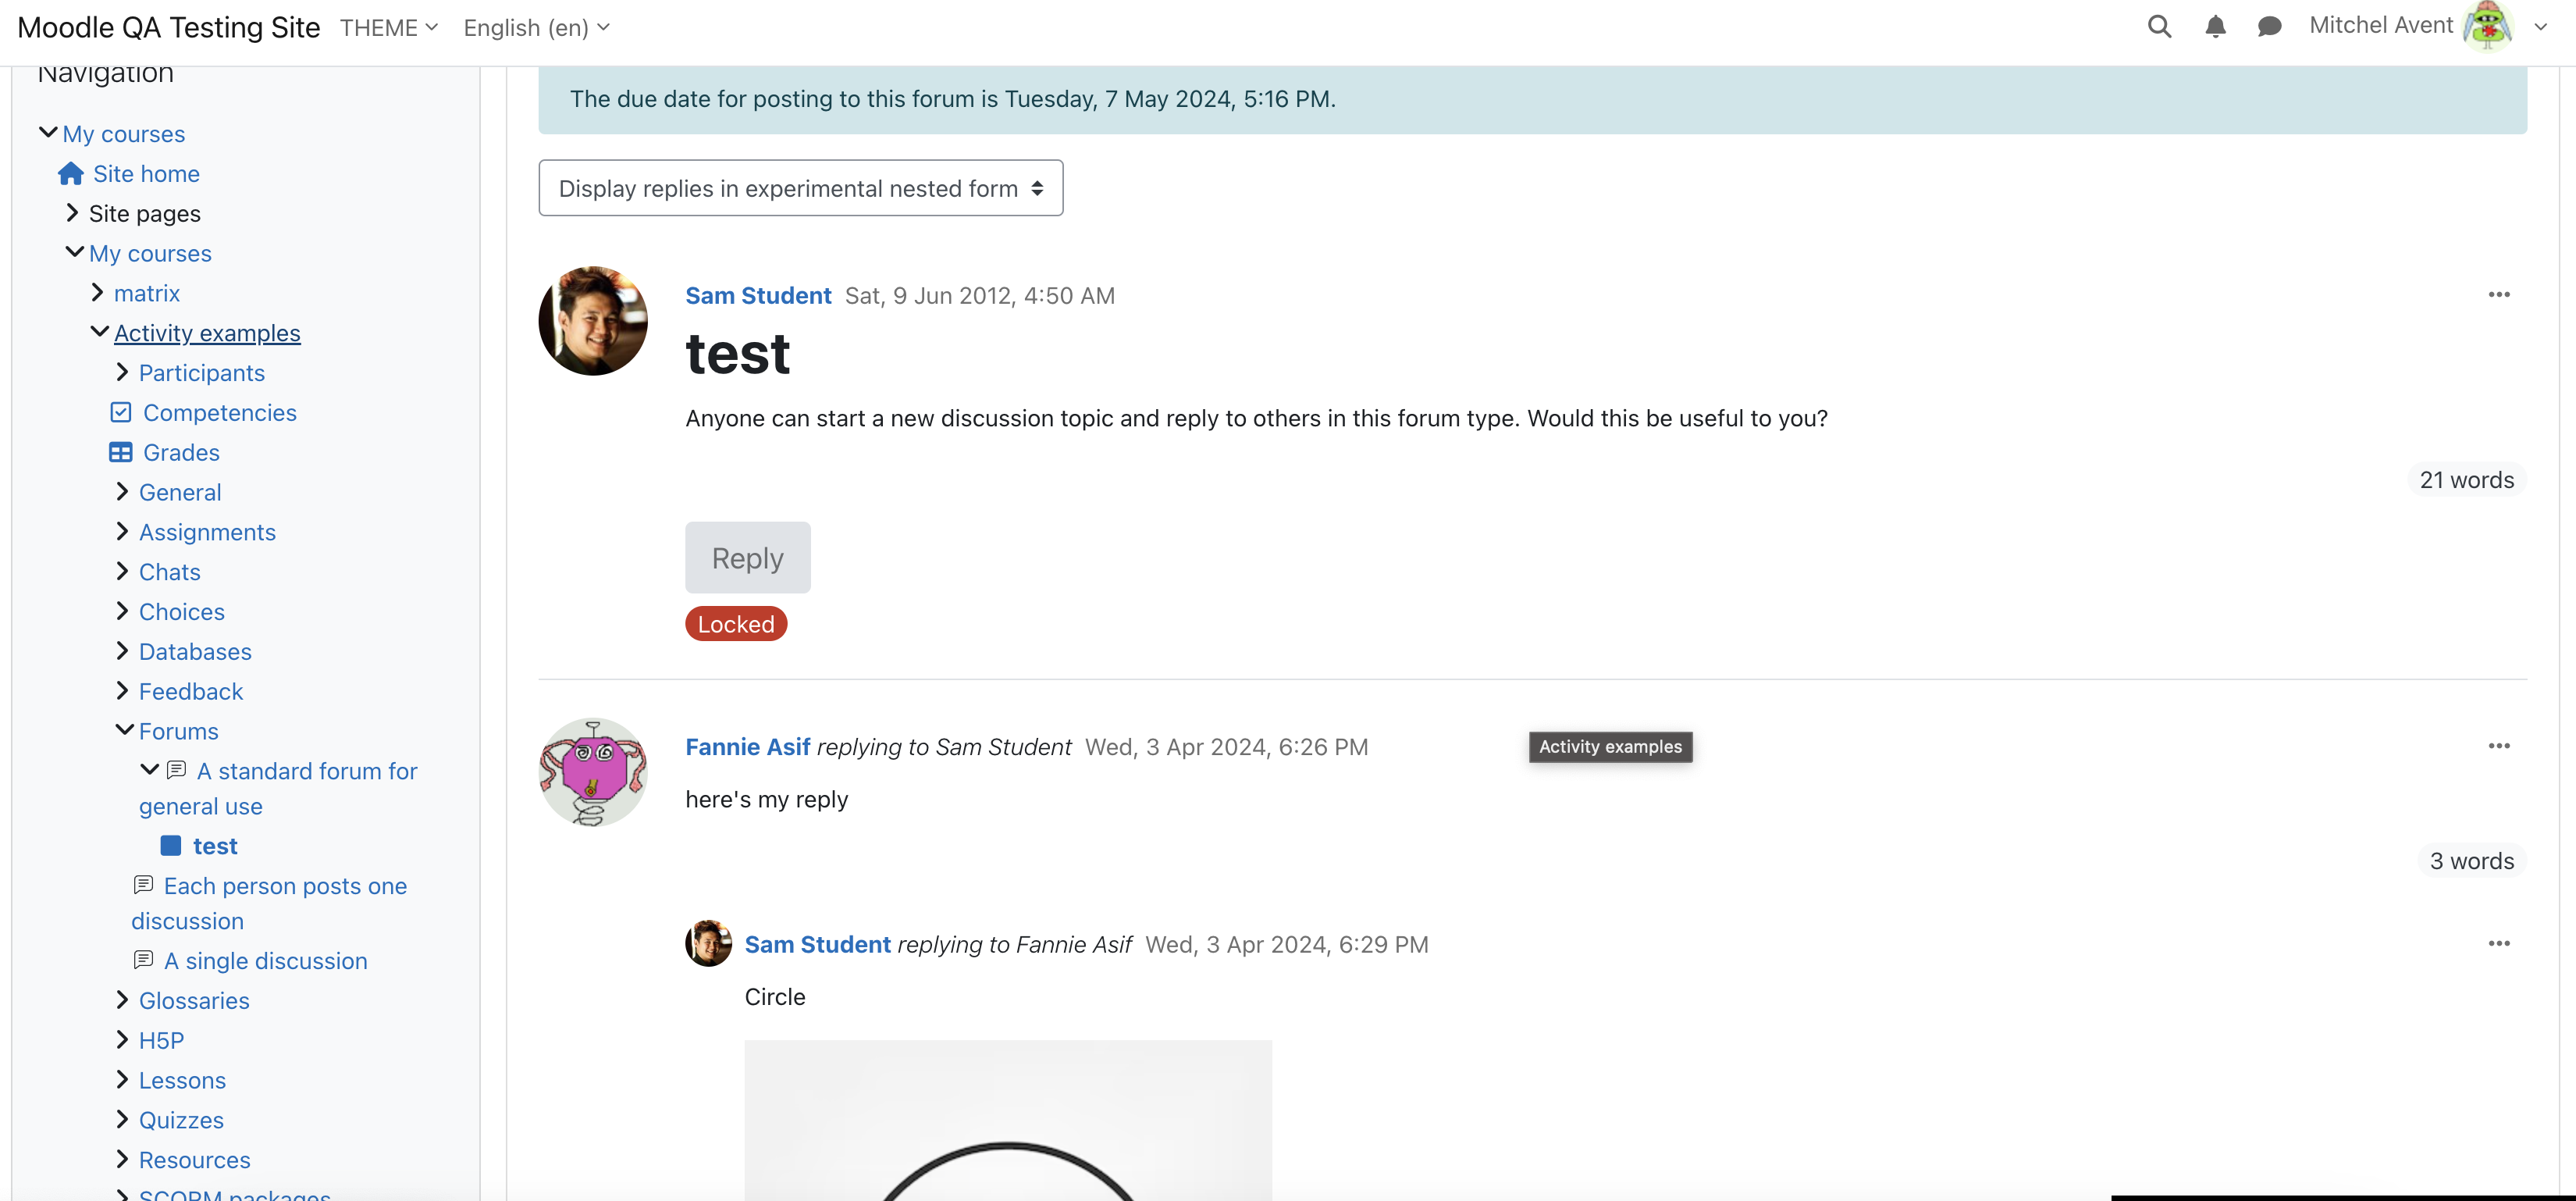Open the Grades navigation link
Screen dimensions: 2576x1201
pyautogui.click(x=181, y=453)
